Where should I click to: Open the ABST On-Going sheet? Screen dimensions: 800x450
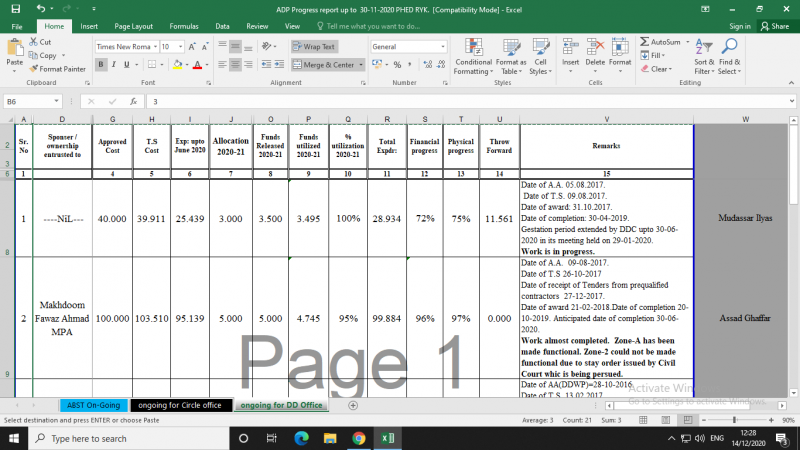pyautogui.click(x=93, y=405)
